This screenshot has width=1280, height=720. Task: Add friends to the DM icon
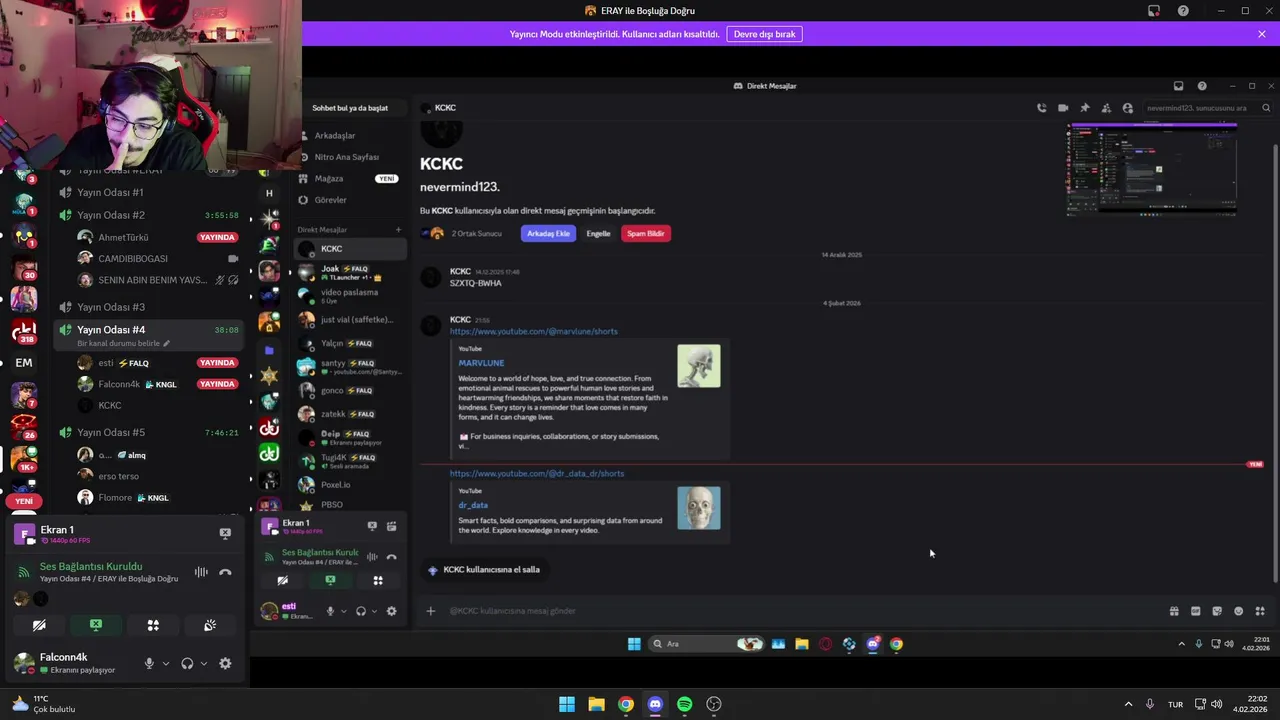[1106, 108]
